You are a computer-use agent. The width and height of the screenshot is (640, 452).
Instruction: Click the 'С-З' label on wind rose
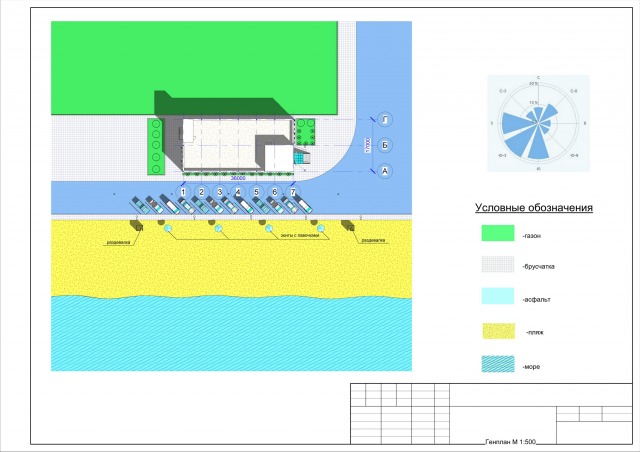pyautogui.click(x=503, y=91)
